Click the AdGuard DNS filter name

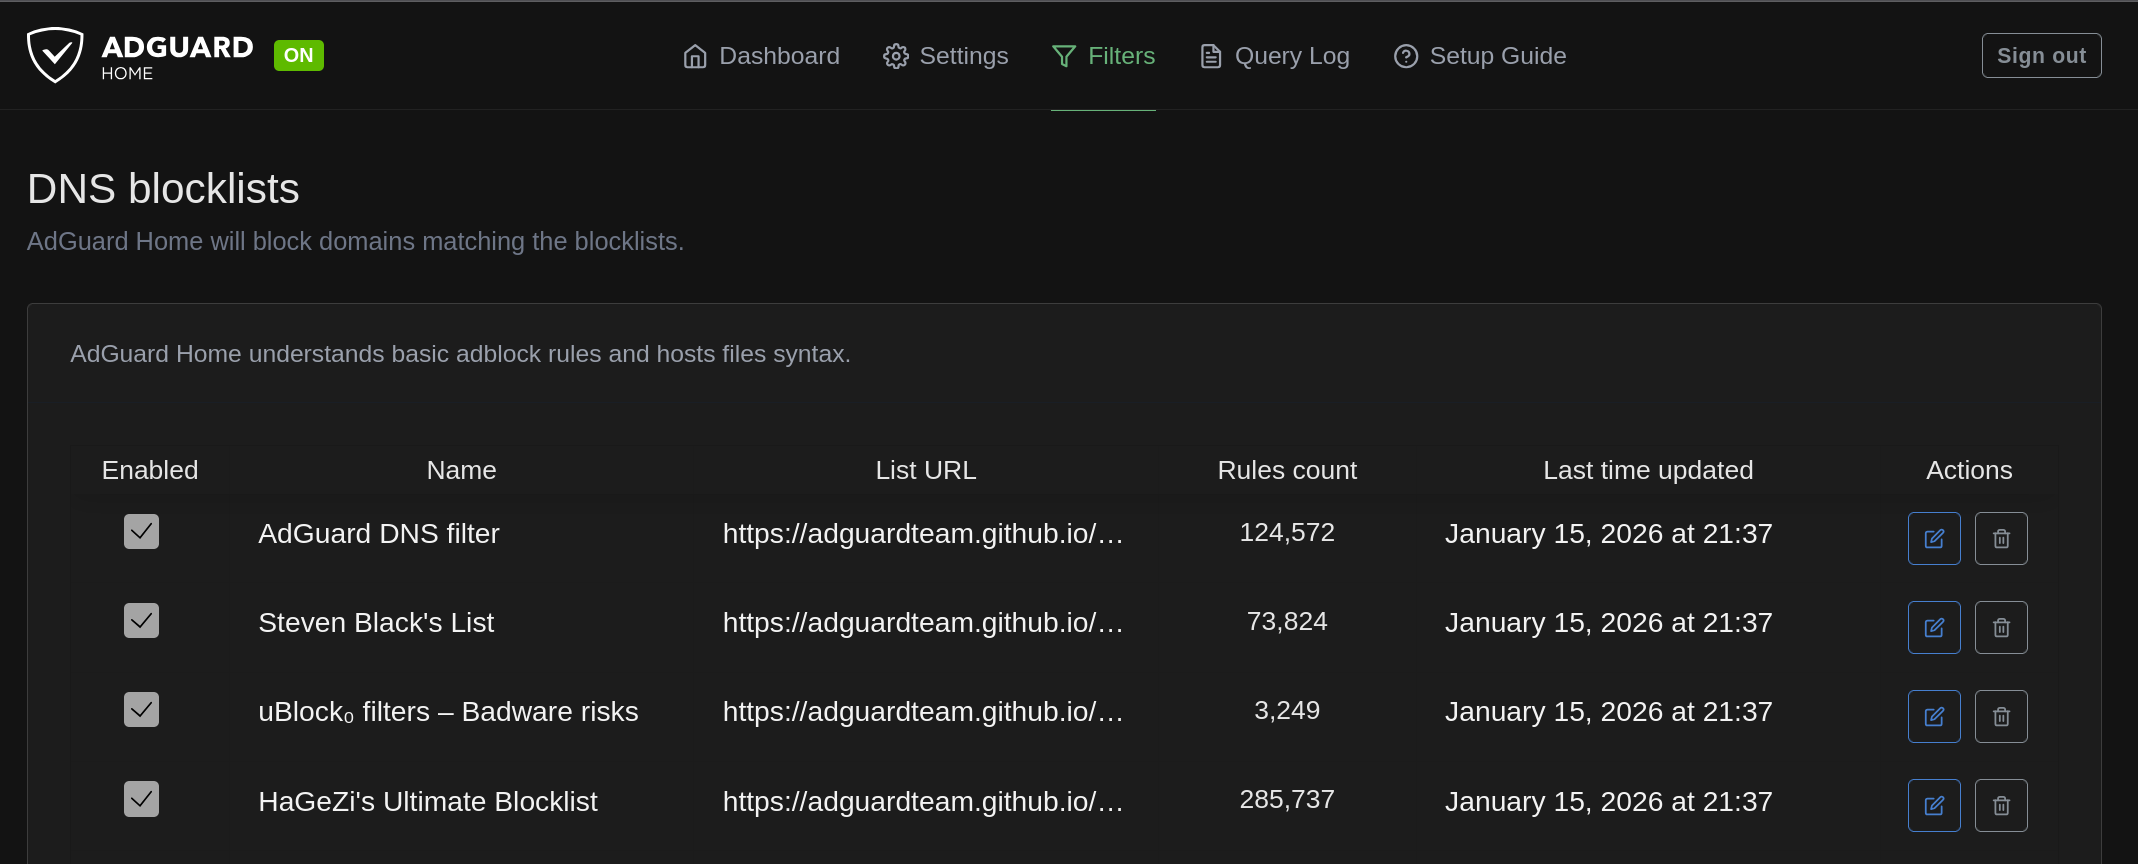379,534
